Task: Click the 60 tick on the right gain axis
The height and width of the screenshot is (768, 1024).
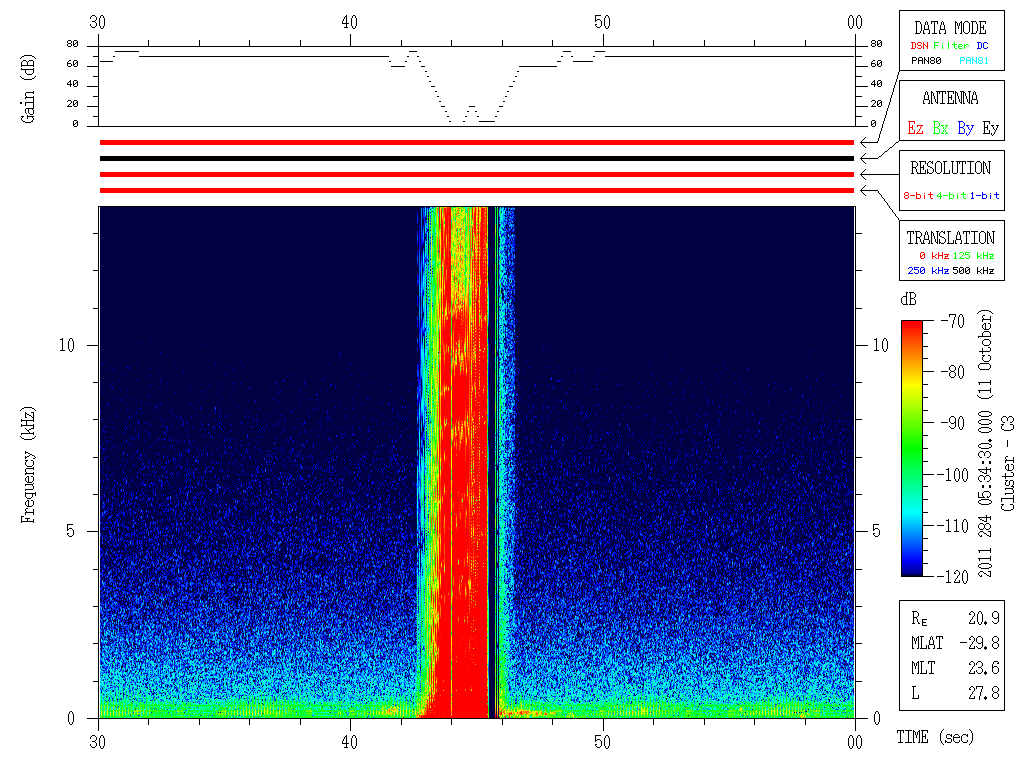Action: tap(876, 64)
